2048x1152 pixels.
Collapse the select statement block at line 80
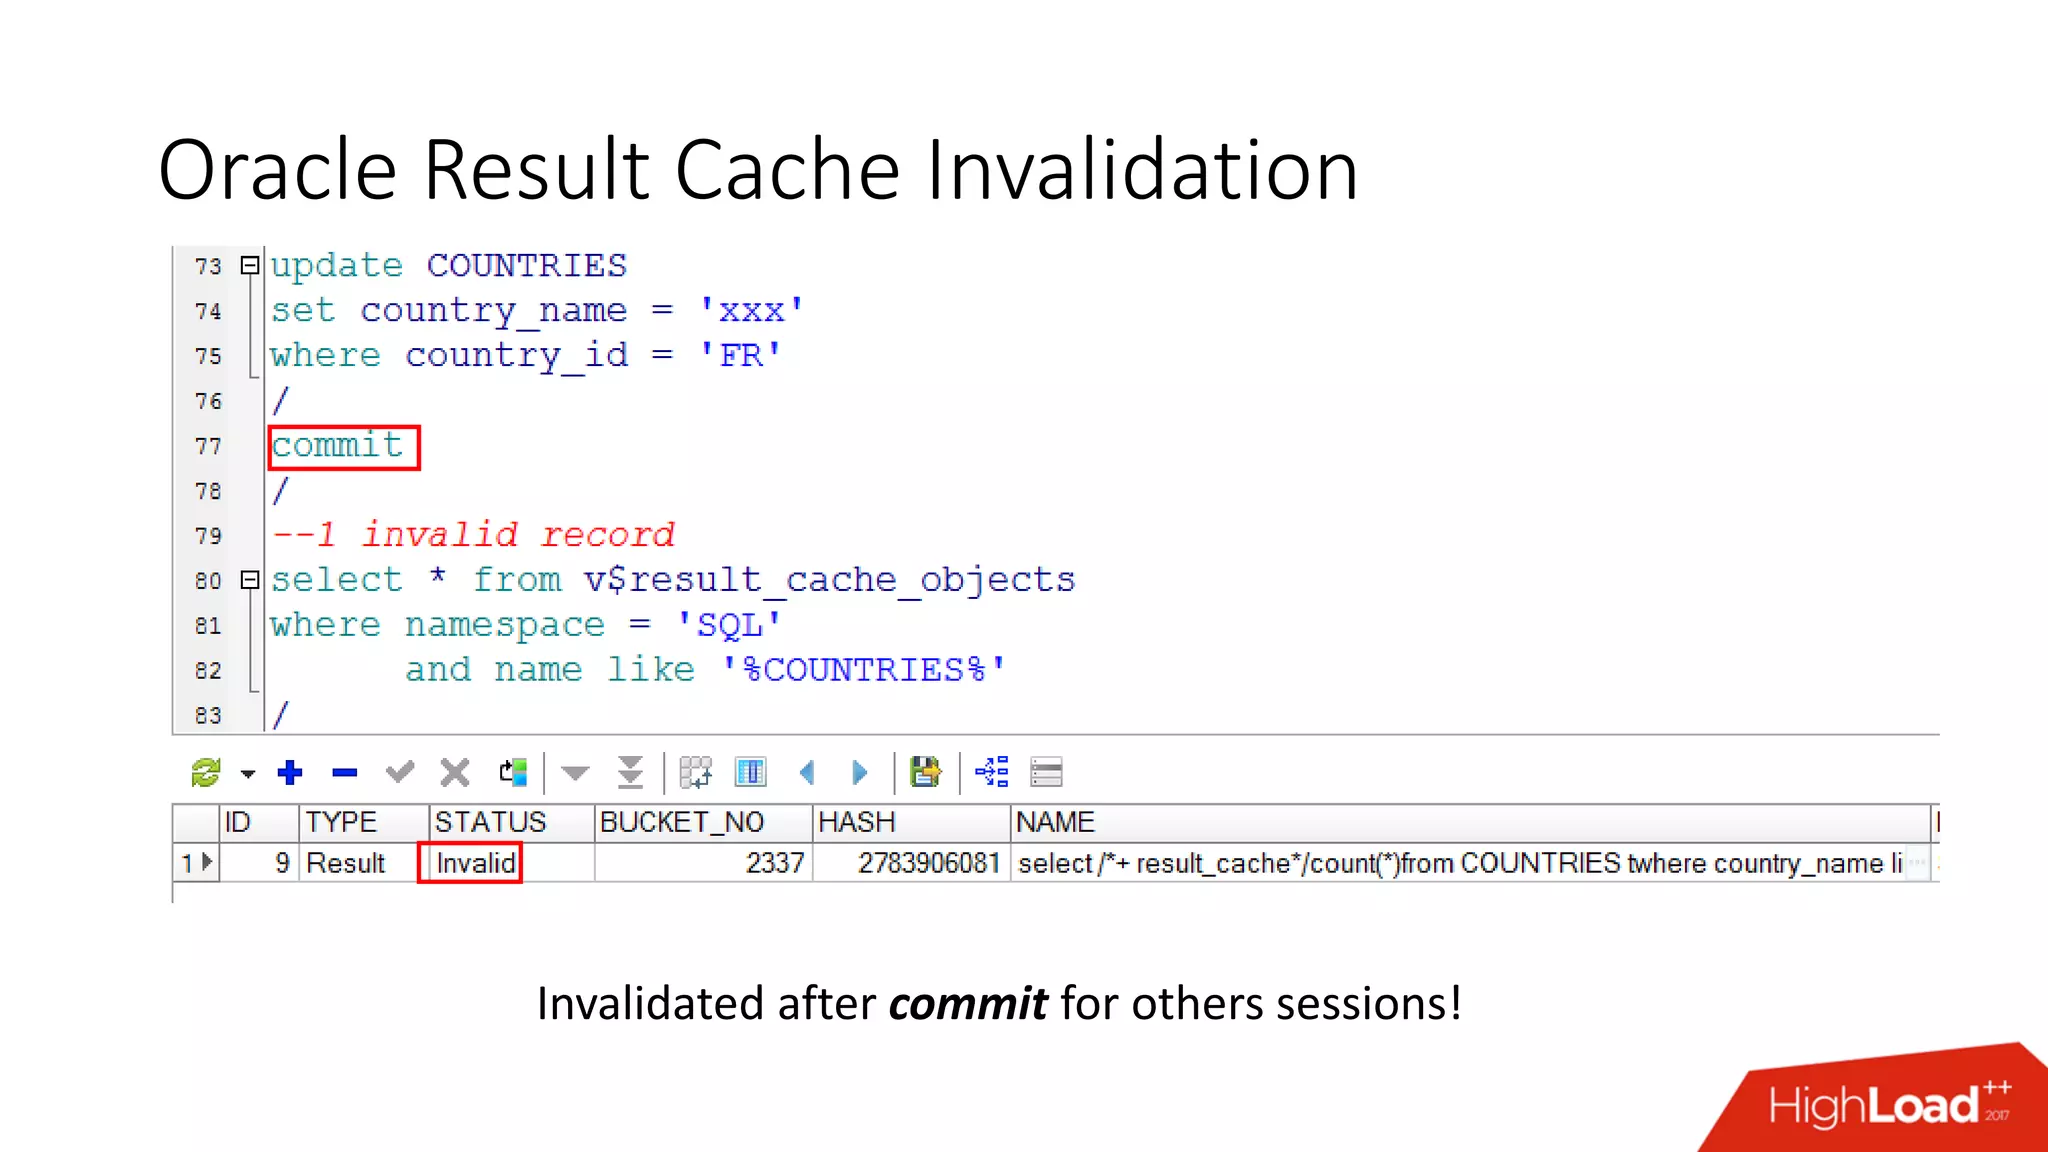tap(250, 580)
